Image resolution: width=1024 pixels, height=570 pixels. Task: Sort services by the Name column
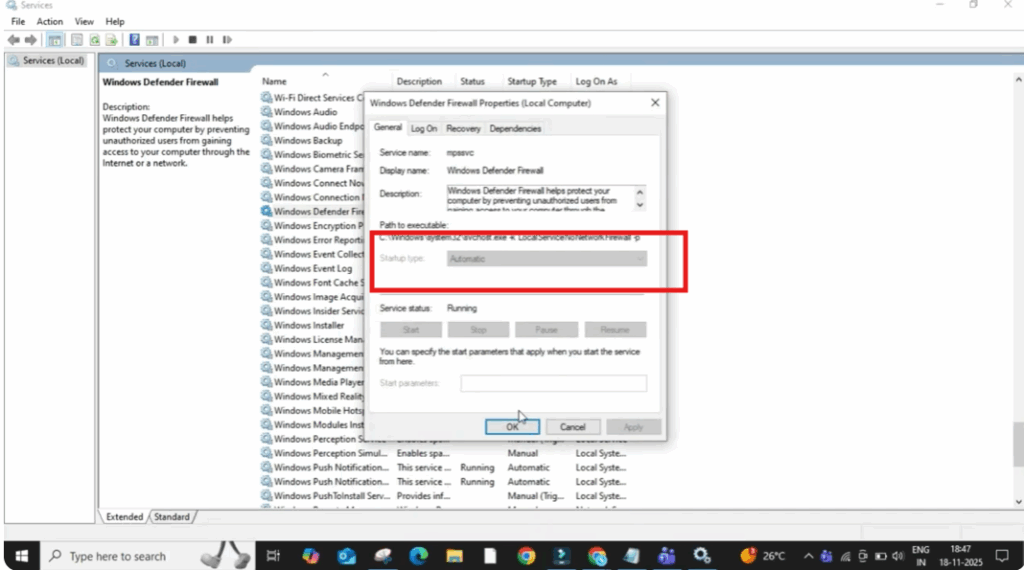pos(274,82)
